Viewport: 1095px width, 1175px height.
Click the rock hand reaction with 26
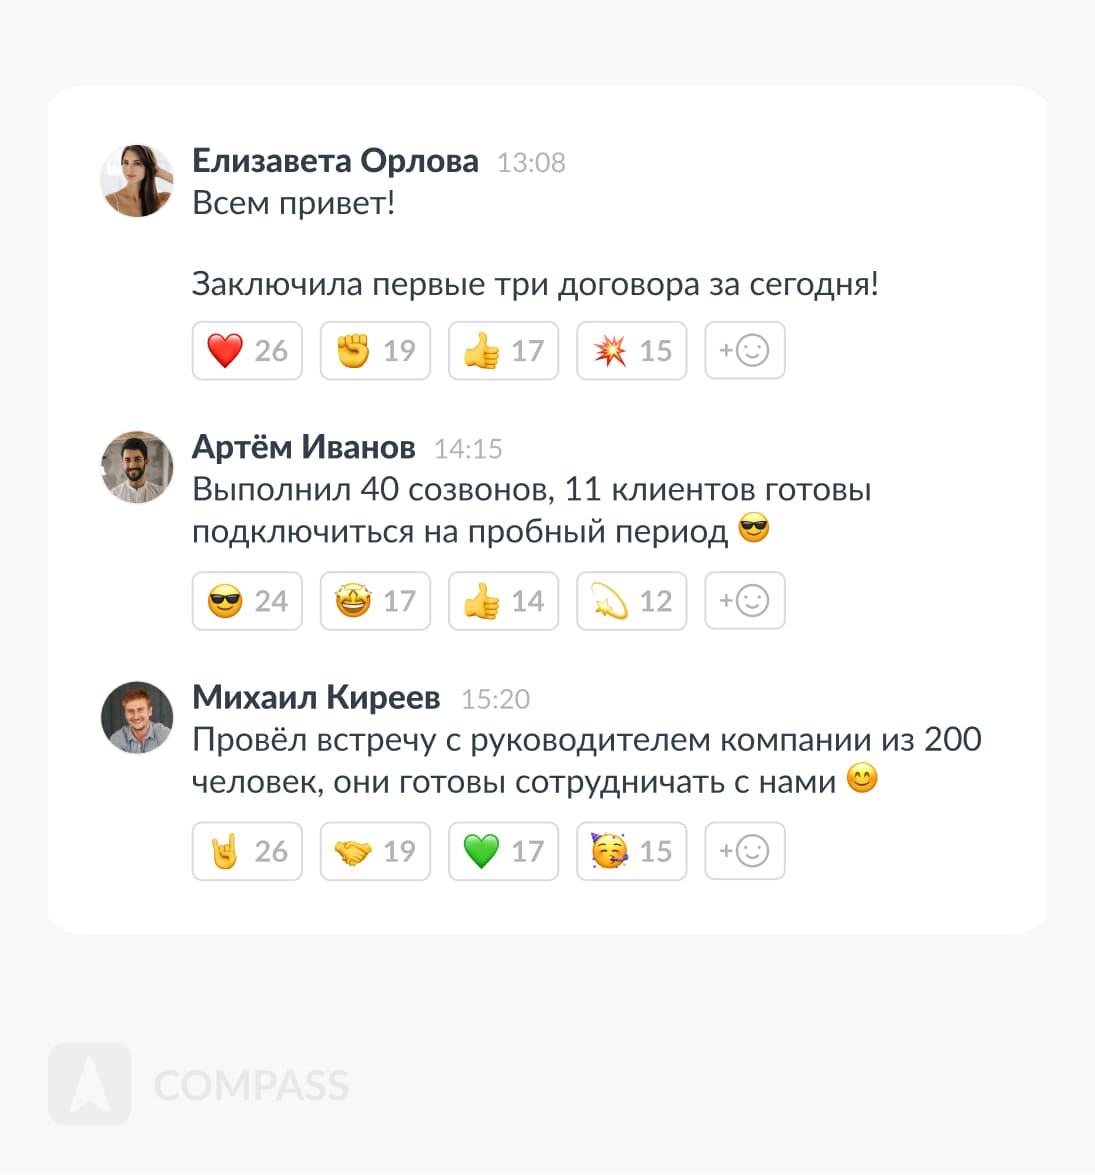tap(247, 851)
